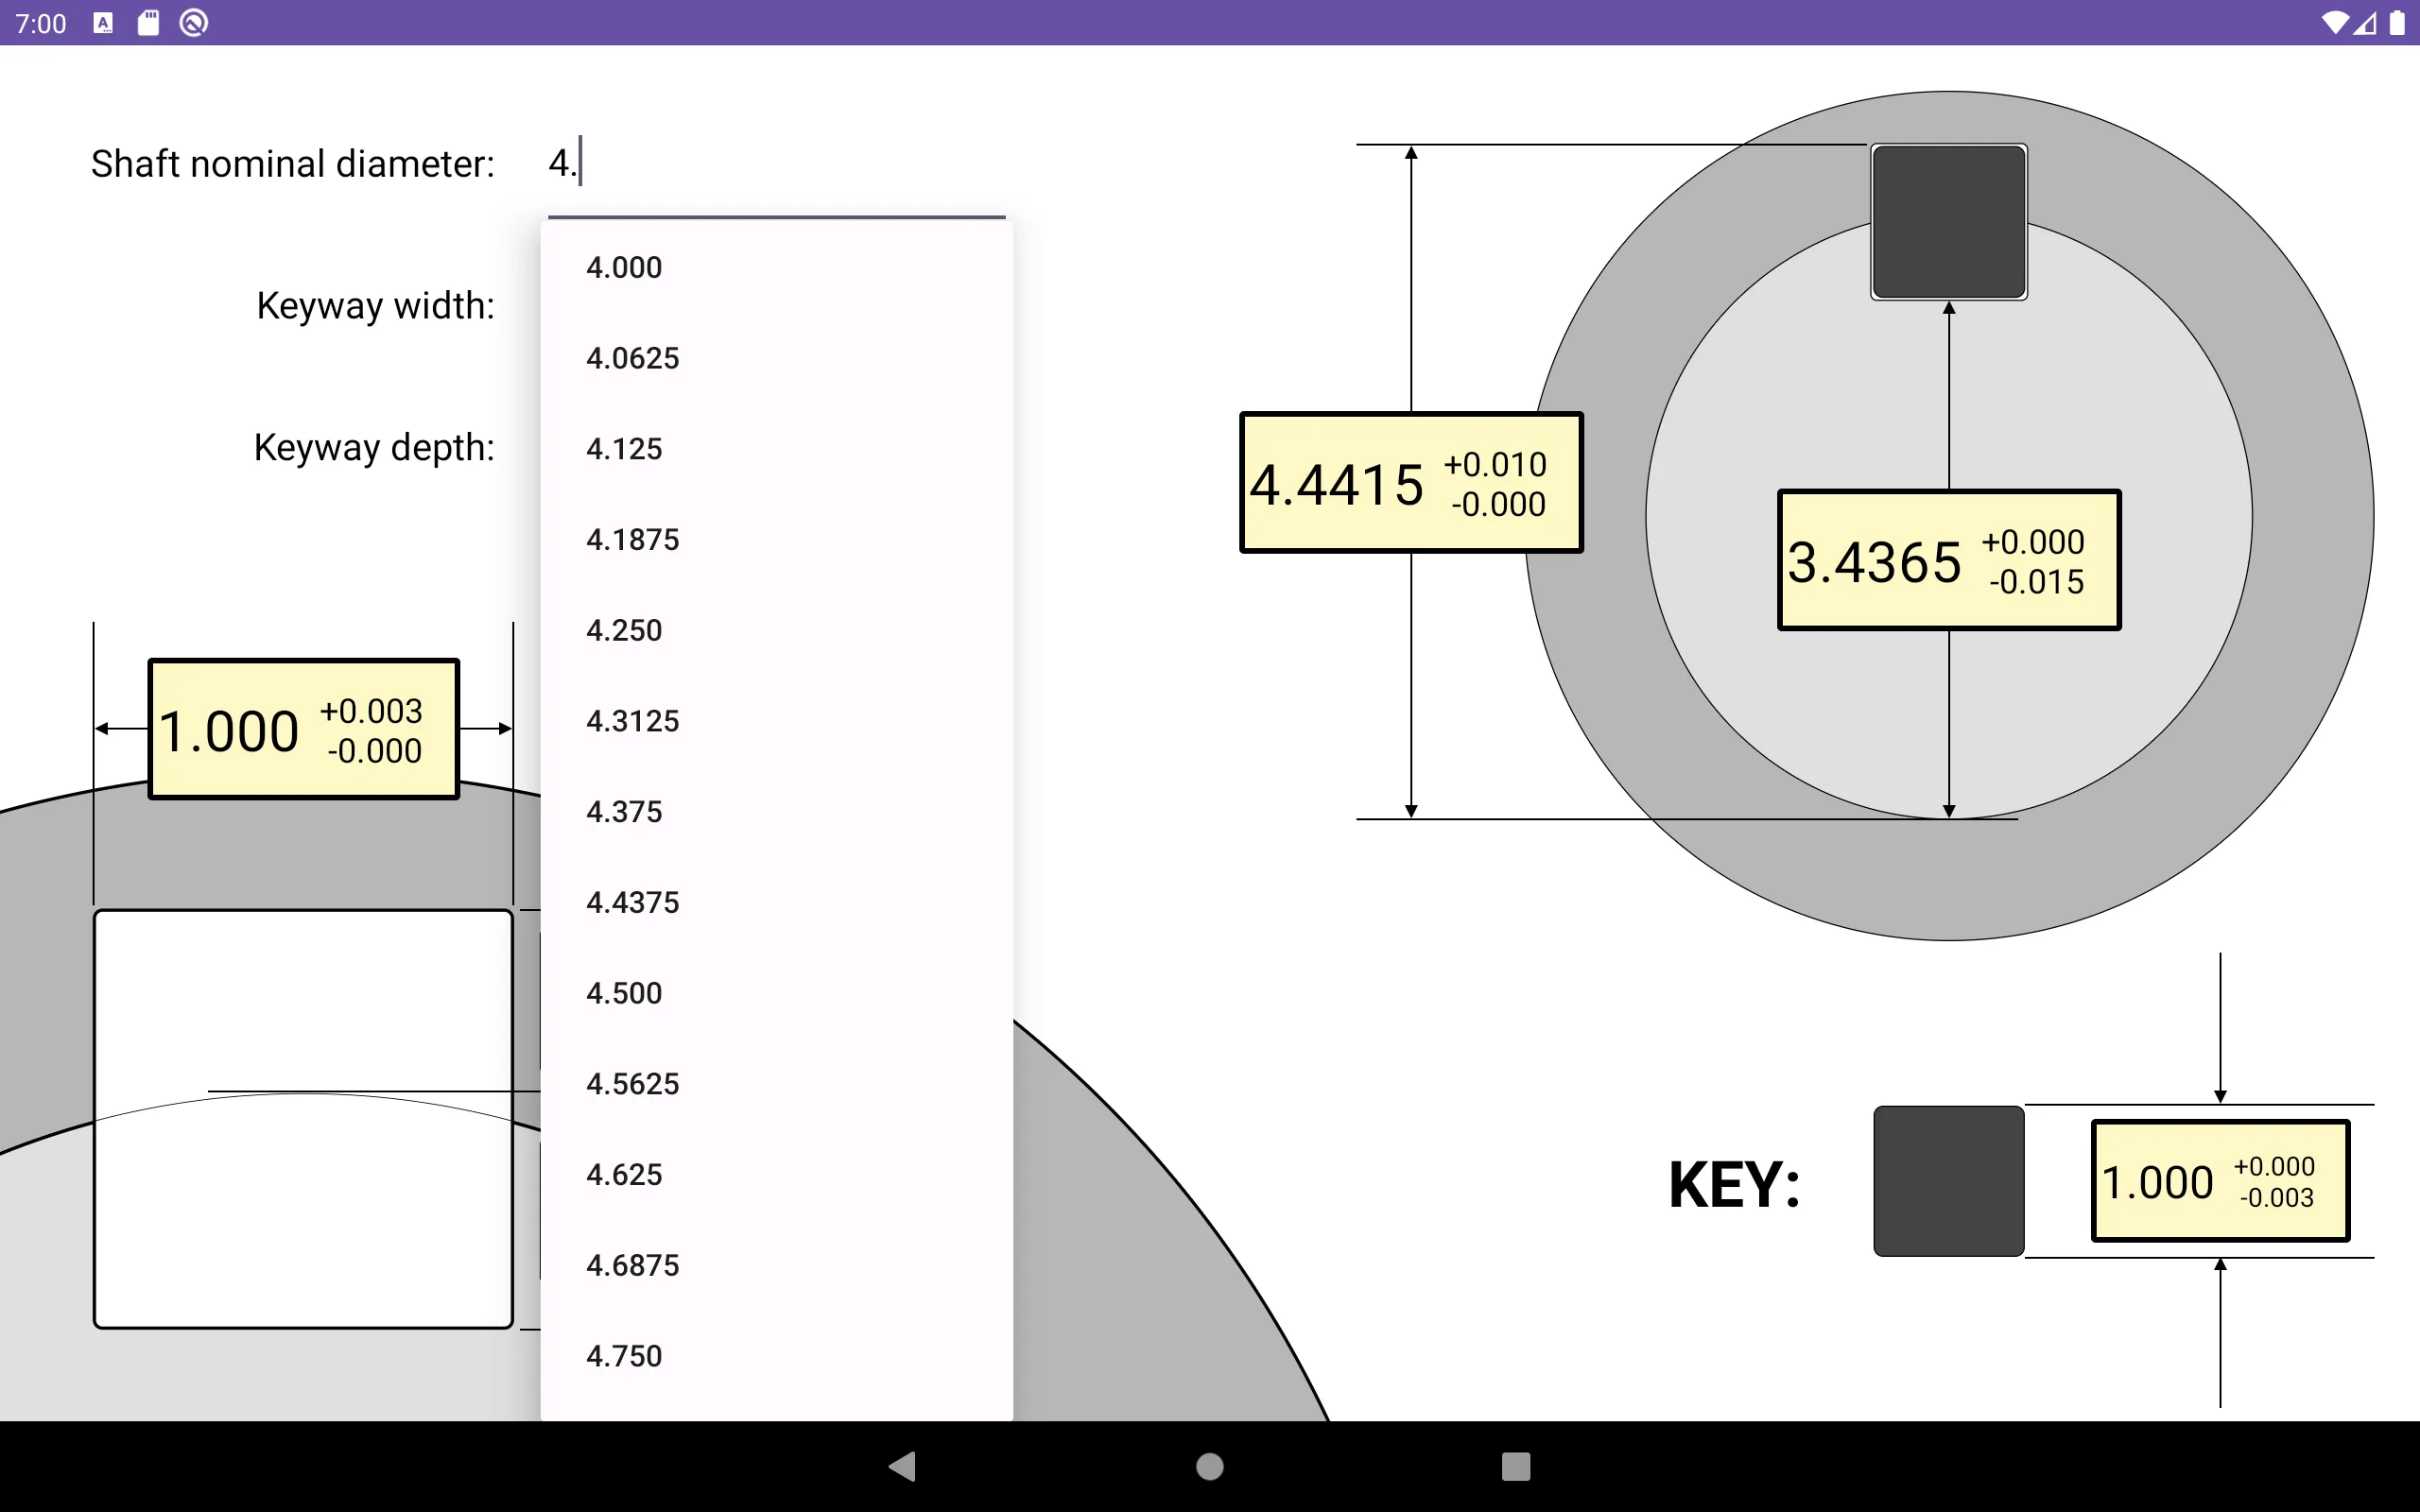Tap the dark key square beside KEY:

pos(1949,1181)
